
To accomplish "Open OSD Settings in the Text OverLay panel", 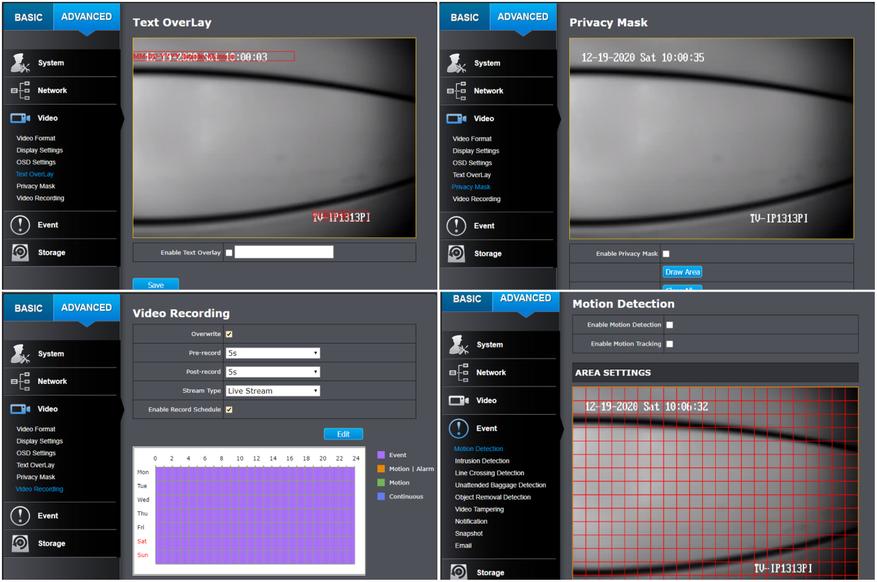I will [36, 162].
